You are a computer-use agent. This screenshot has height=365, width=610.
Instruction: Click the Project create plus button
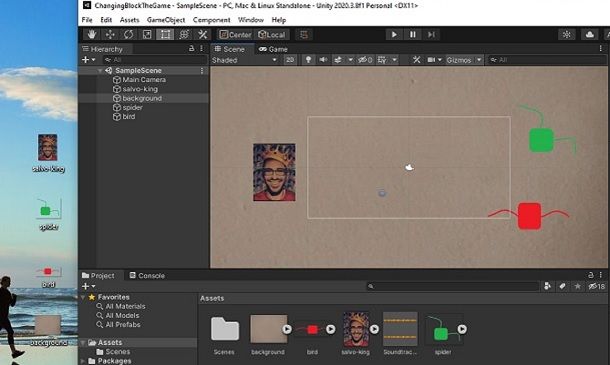88,286
